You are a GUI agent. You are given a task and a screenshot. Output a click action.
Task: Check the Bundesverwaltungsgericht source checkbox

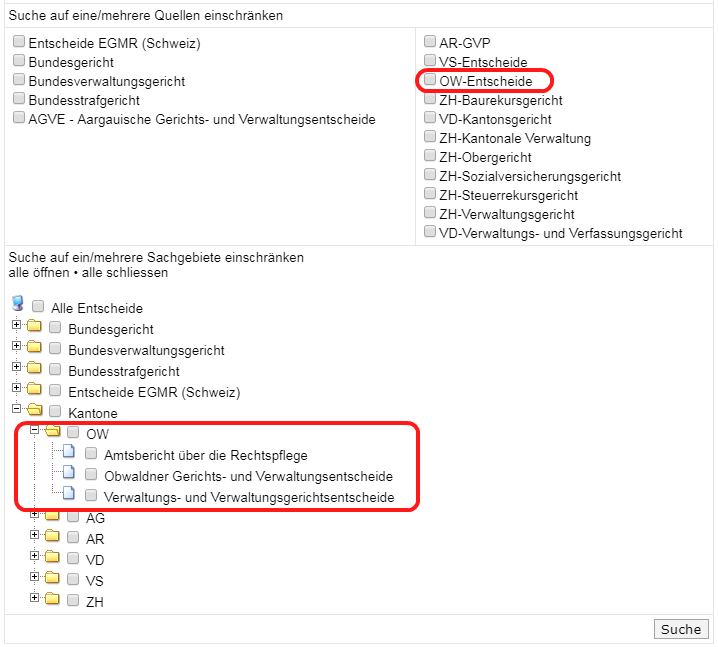[x=19, y=79]
